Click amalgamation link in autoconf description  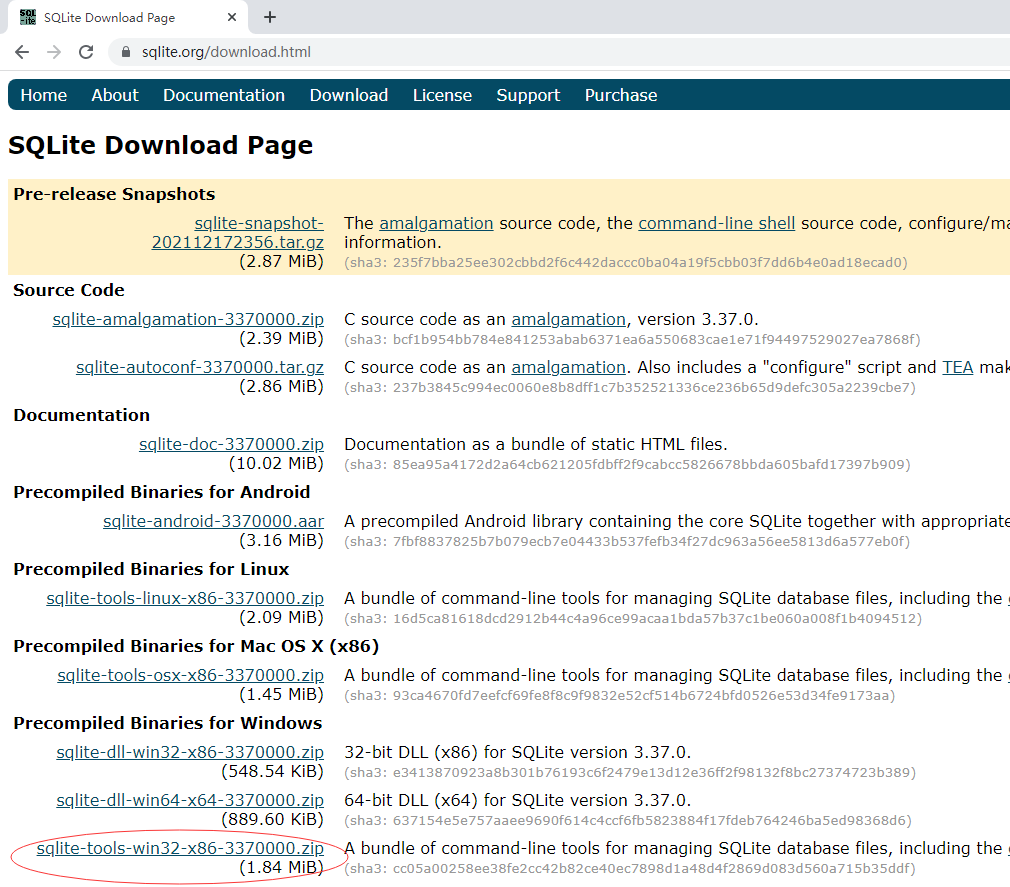coord(568,367)
